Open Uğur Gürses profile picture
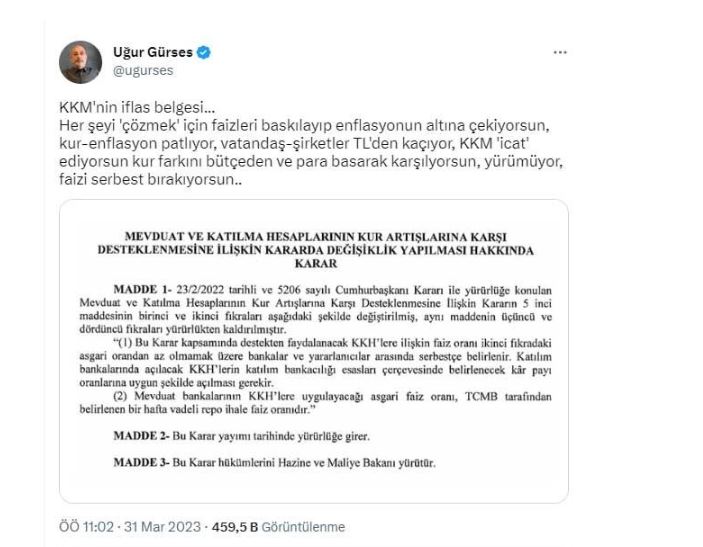Screen dimensions: 703x547 (x=80, y=62)
